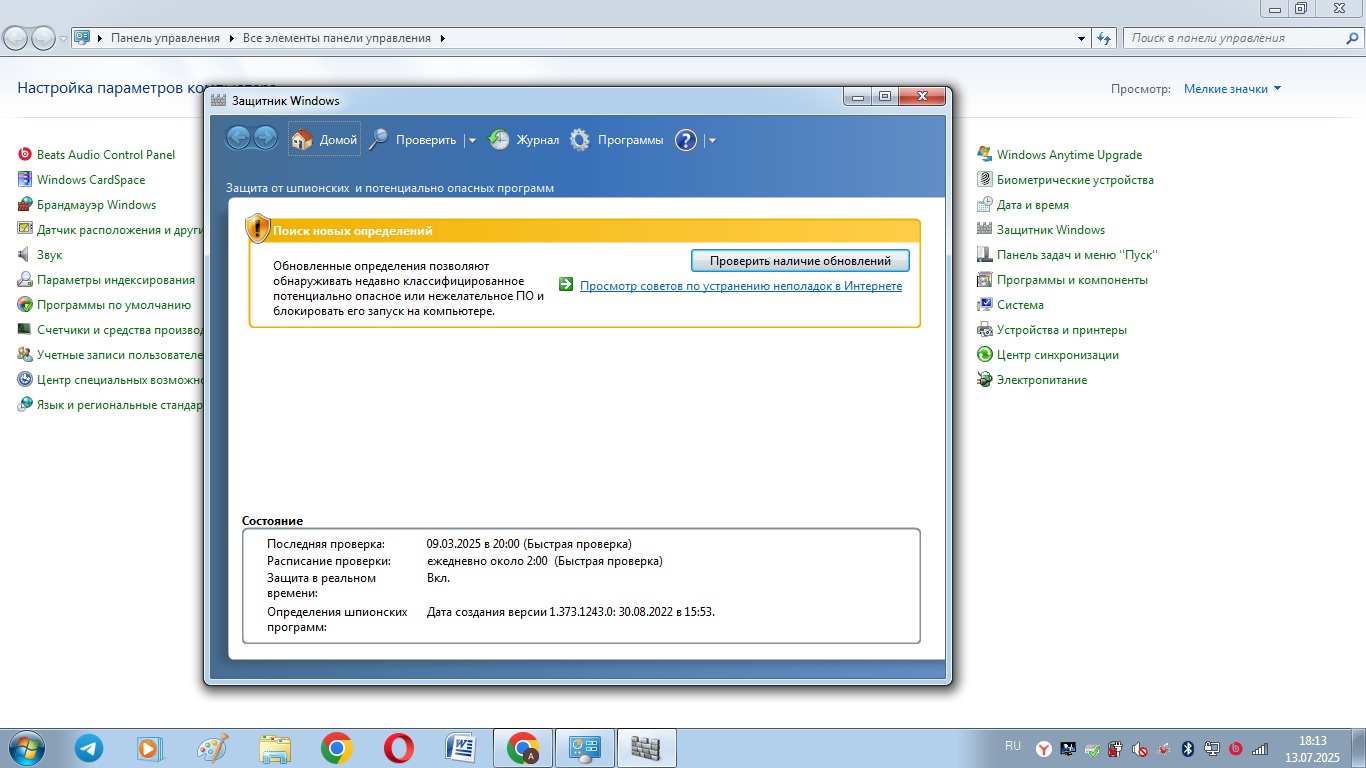Click the yellow warning shield icon

point(258,228)
